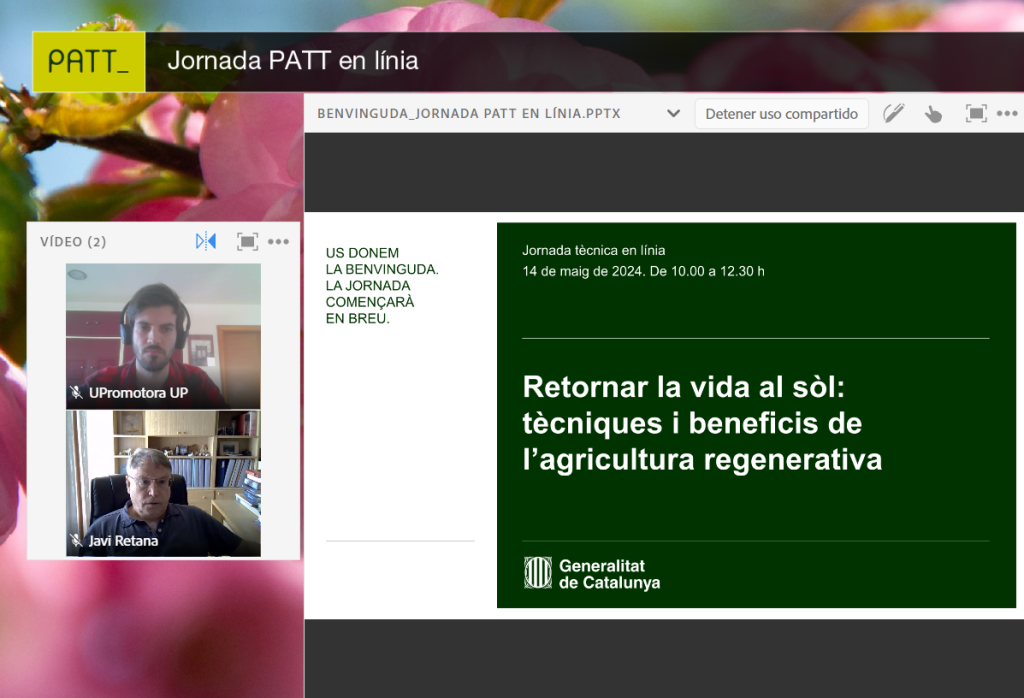Click the PATT_ yellow logo
This screenshot has height=698, width=1024.
(x=89, y=61)
